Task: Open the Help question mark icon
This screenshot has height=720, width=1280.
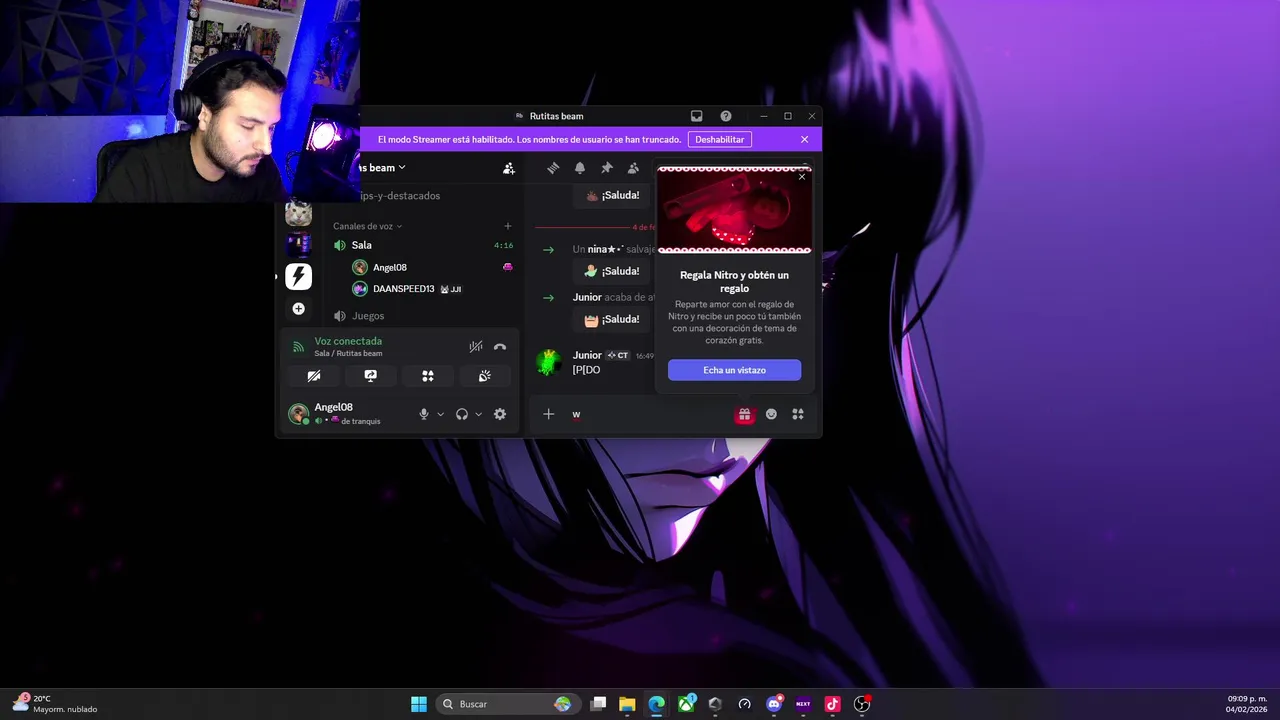Action: point(726,116)
